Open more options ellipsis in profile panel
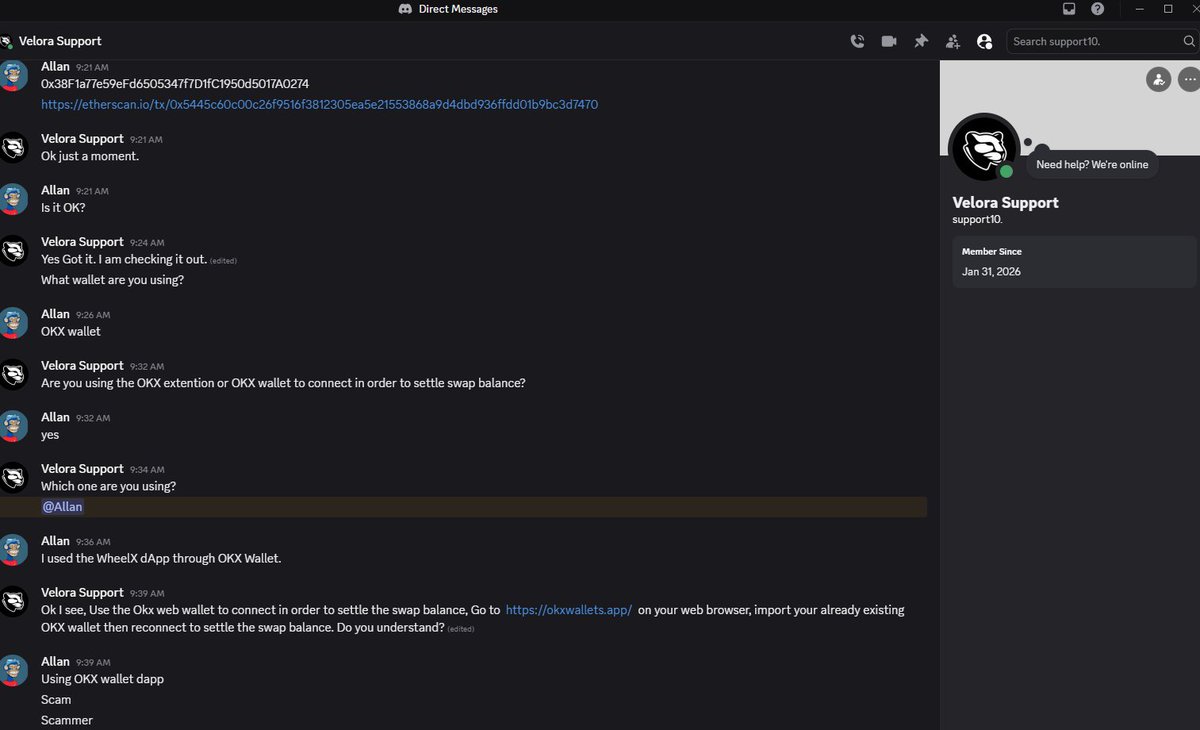The image size is (1200, 730). click(1189, 79)
